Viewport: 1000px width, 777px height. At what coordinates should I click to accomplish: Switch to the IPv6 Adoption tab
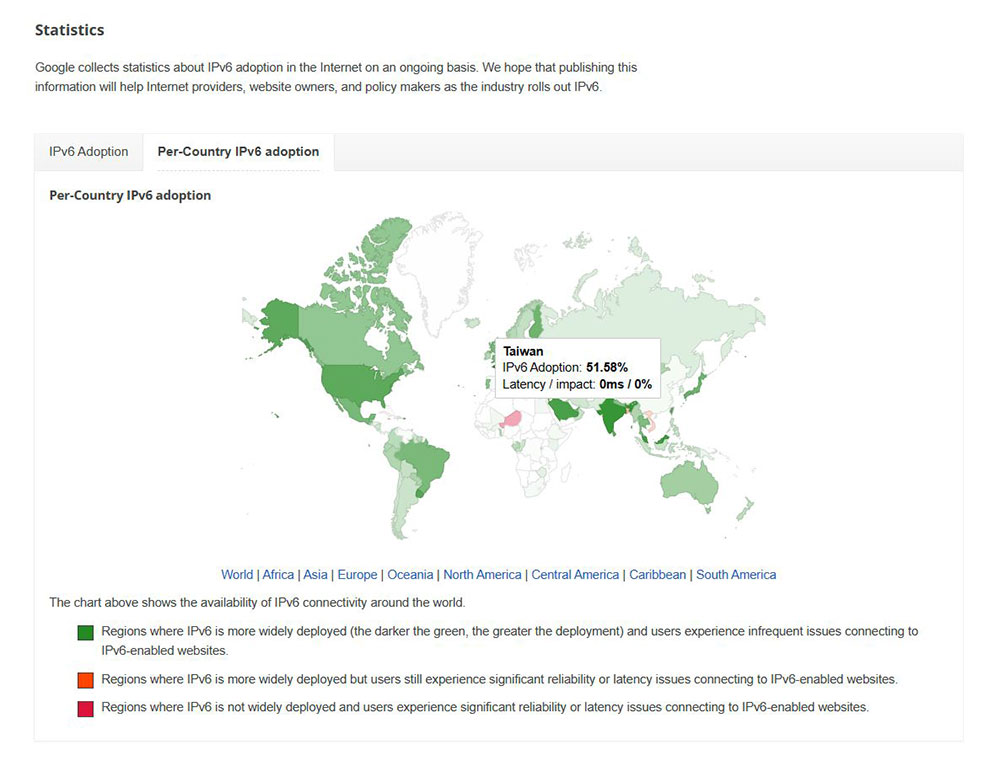point(89,152)
